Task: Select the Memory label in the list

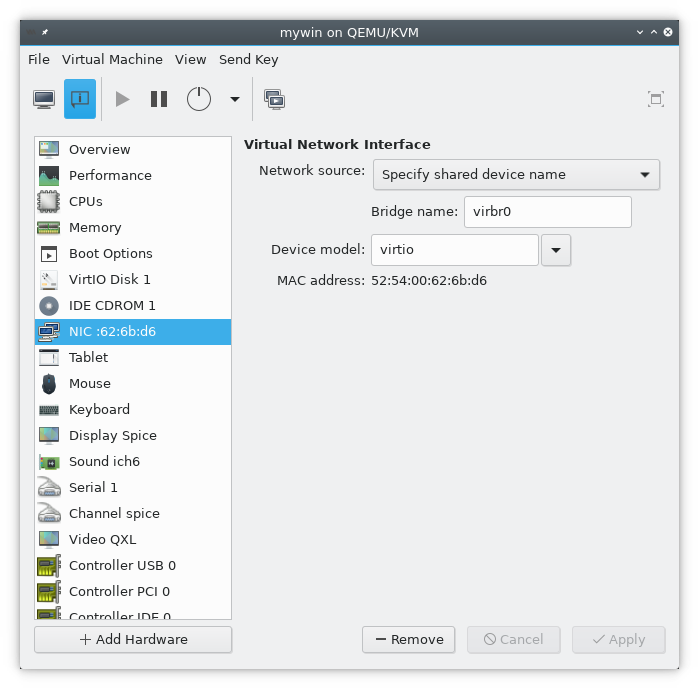Action: click(x=95, y=228)
